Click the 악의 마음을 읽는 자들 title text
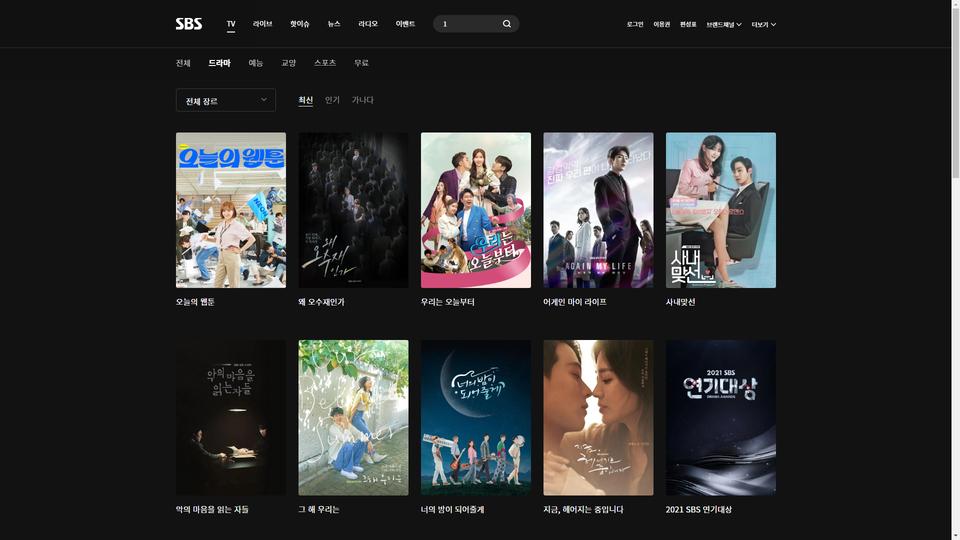Image resolution: width=960 pixels, height=540 pixels. 212,509
